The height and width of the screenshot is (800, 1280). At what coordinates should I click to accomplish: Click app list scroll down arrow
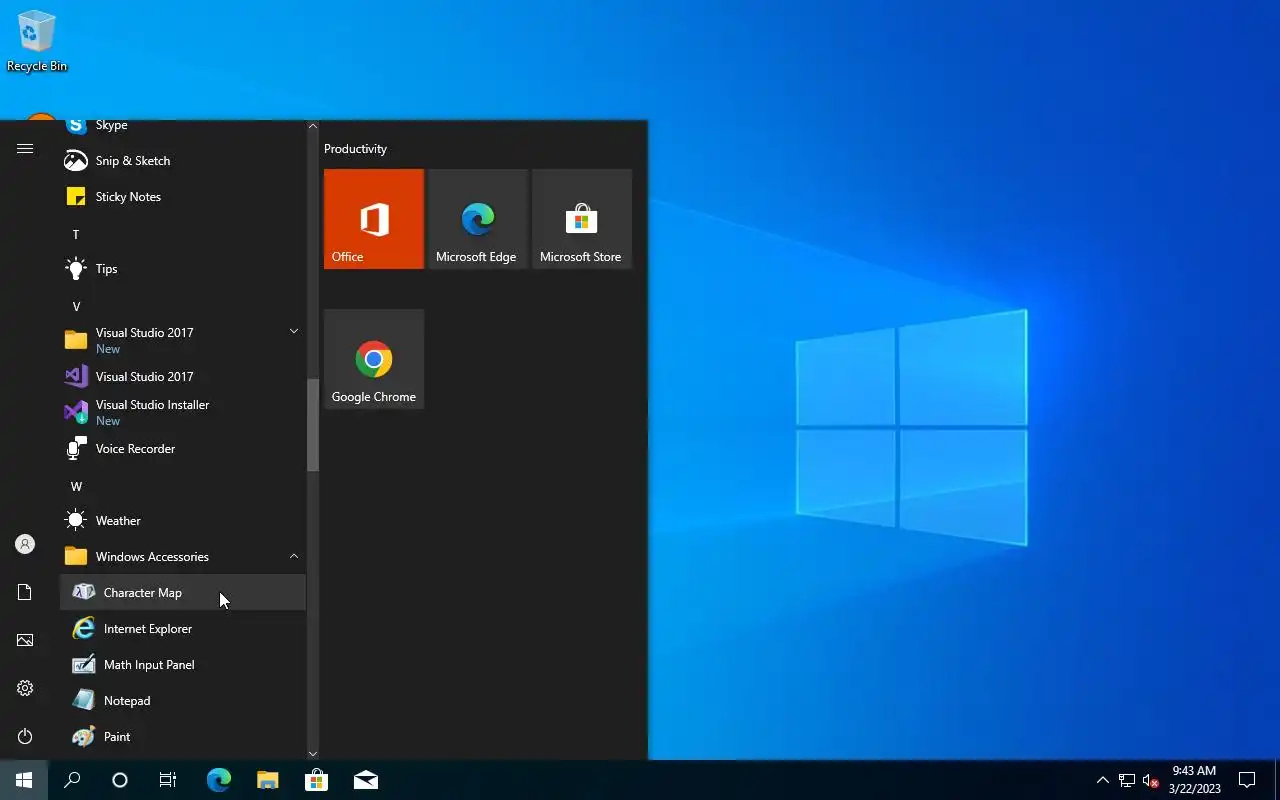click(313, 754)
